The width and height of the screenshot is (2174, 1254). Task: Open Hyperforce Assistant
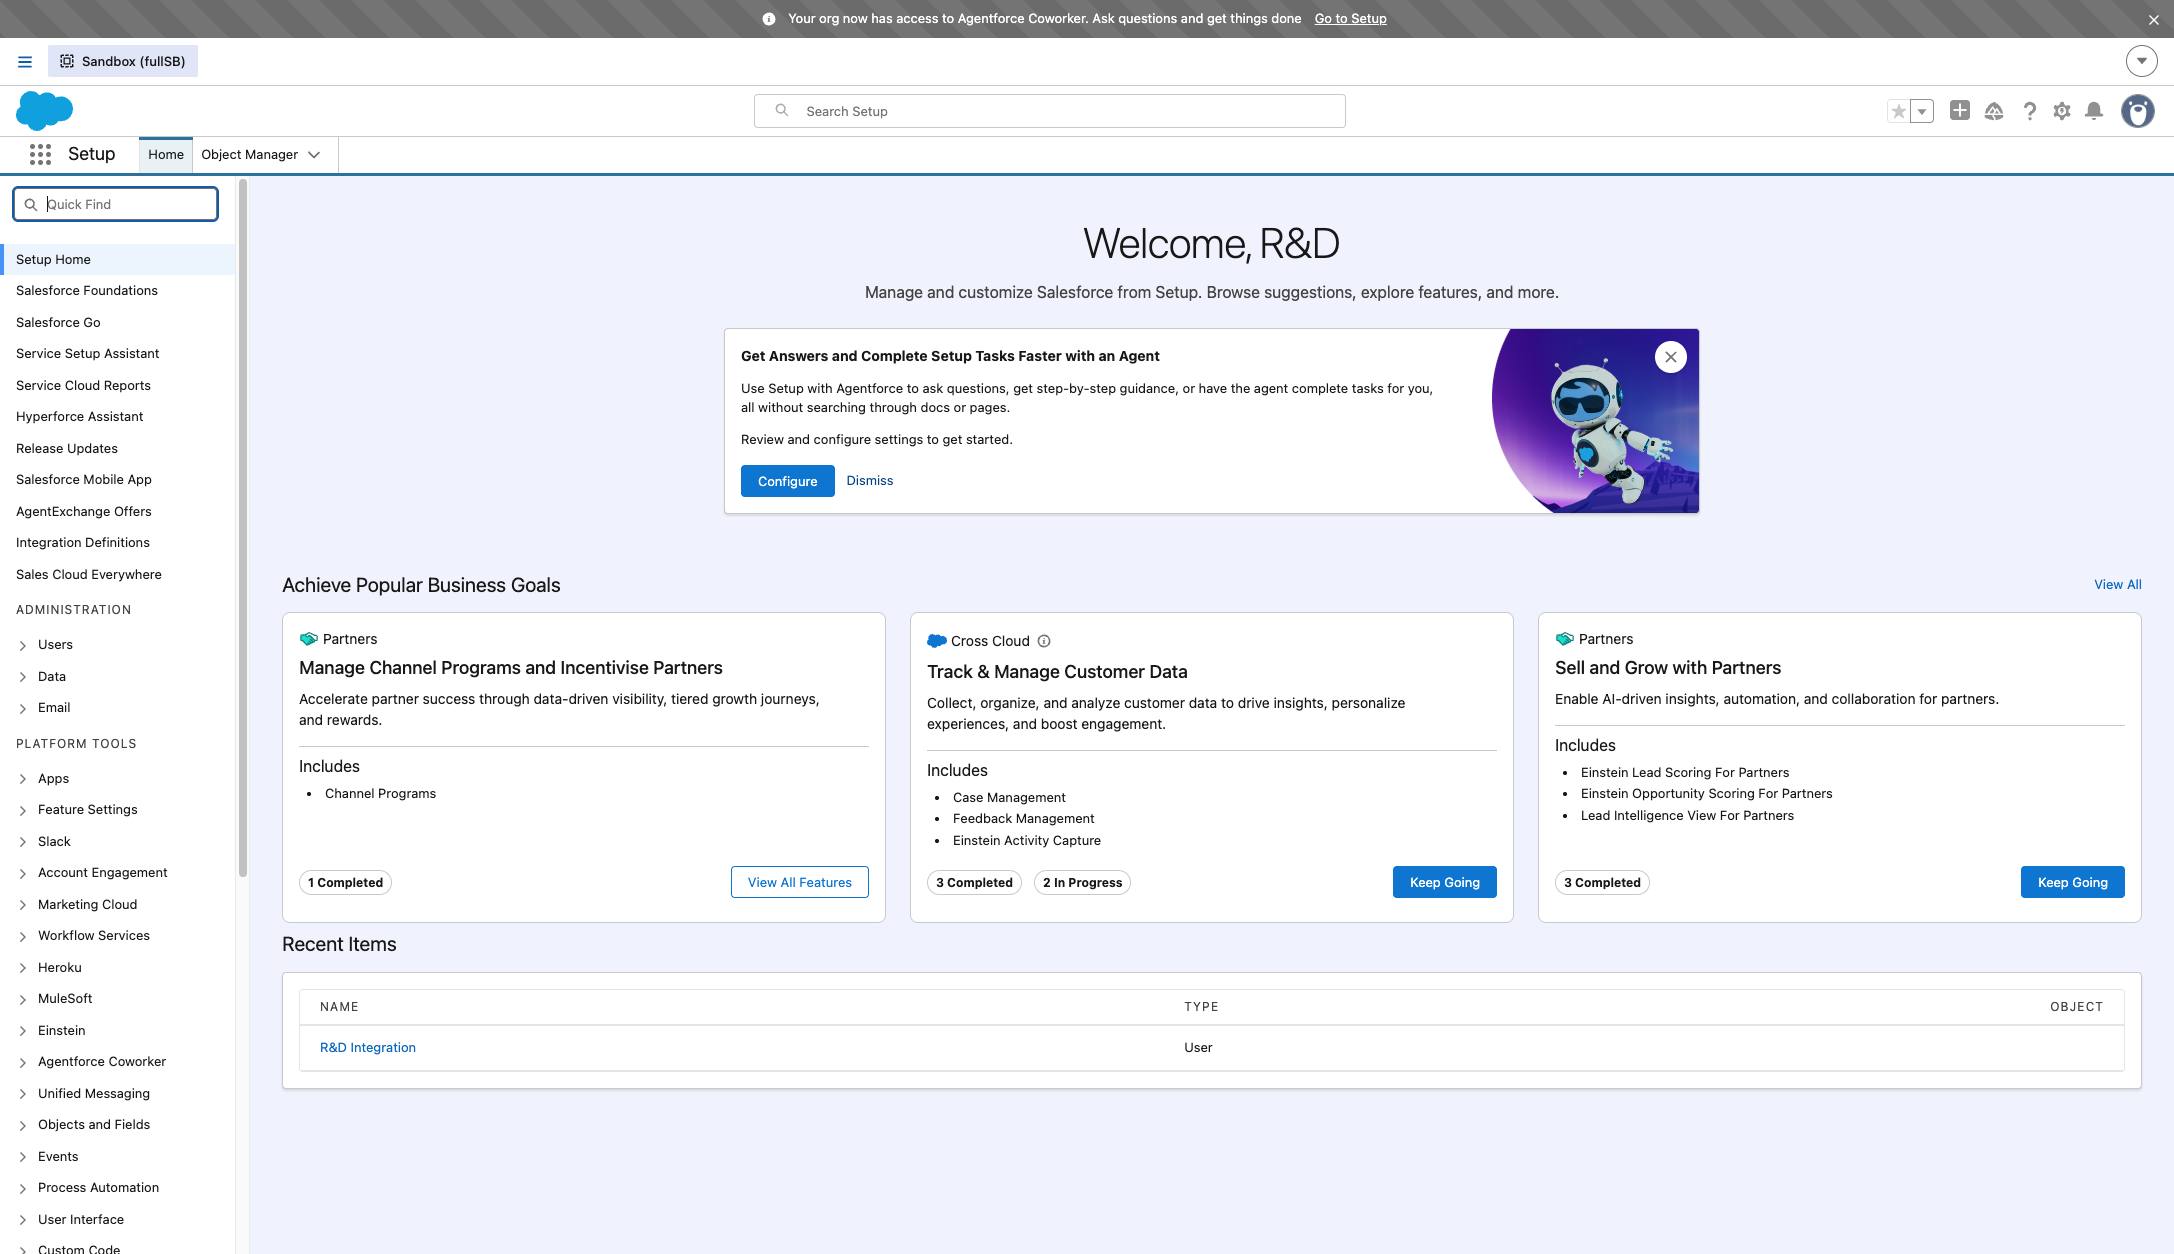coord(79,417)
